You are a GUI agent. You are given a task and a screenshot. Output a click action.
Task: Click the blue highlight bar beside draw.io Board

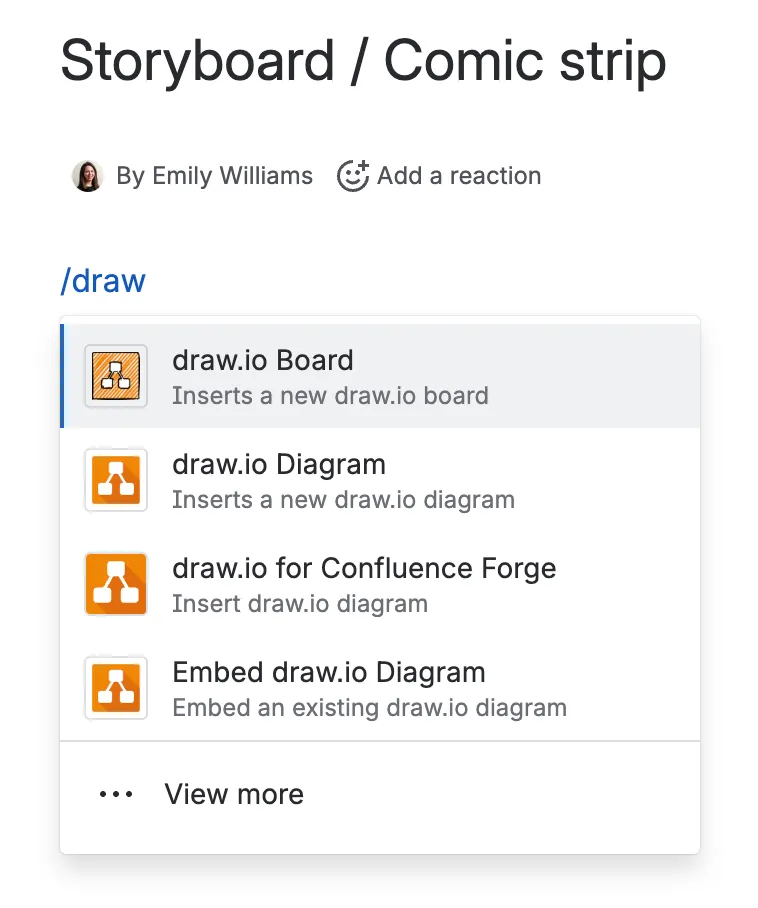[63, 376]
